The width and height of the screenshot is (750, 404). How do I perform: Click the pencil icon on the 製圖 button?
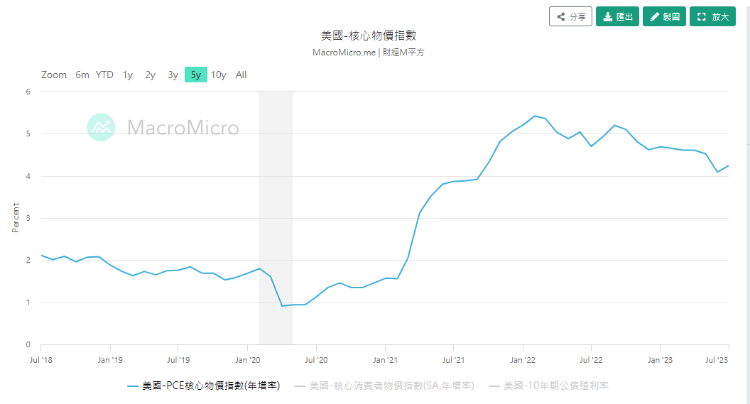[653, 17]
